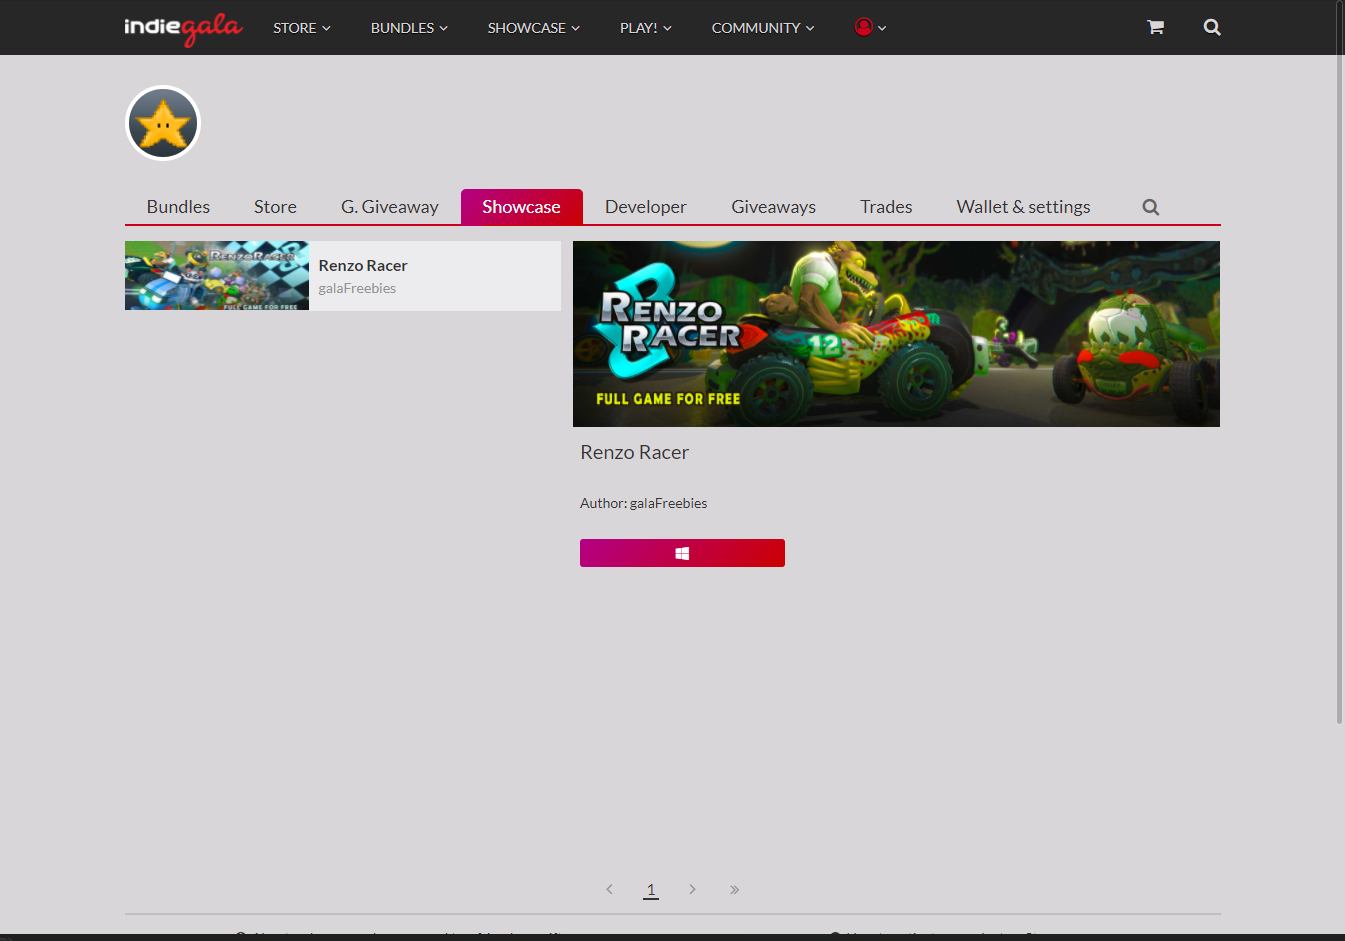1345x941 pixels.
Task: Open site search magnifier in header
Action: tap(1212, 27)
